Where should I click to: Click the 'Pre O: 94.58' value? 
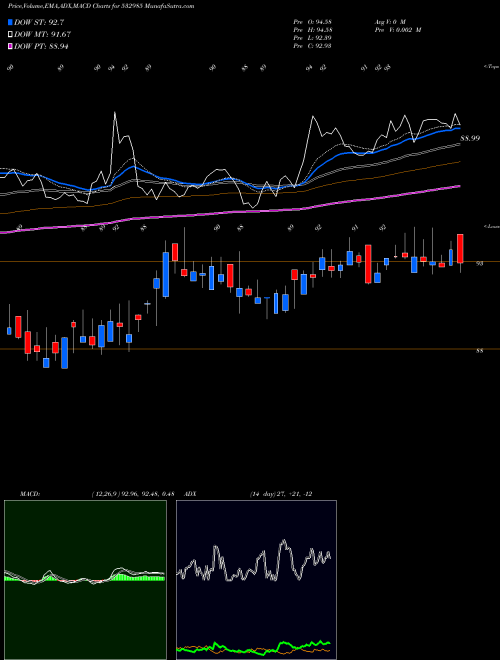coord(312,21)
